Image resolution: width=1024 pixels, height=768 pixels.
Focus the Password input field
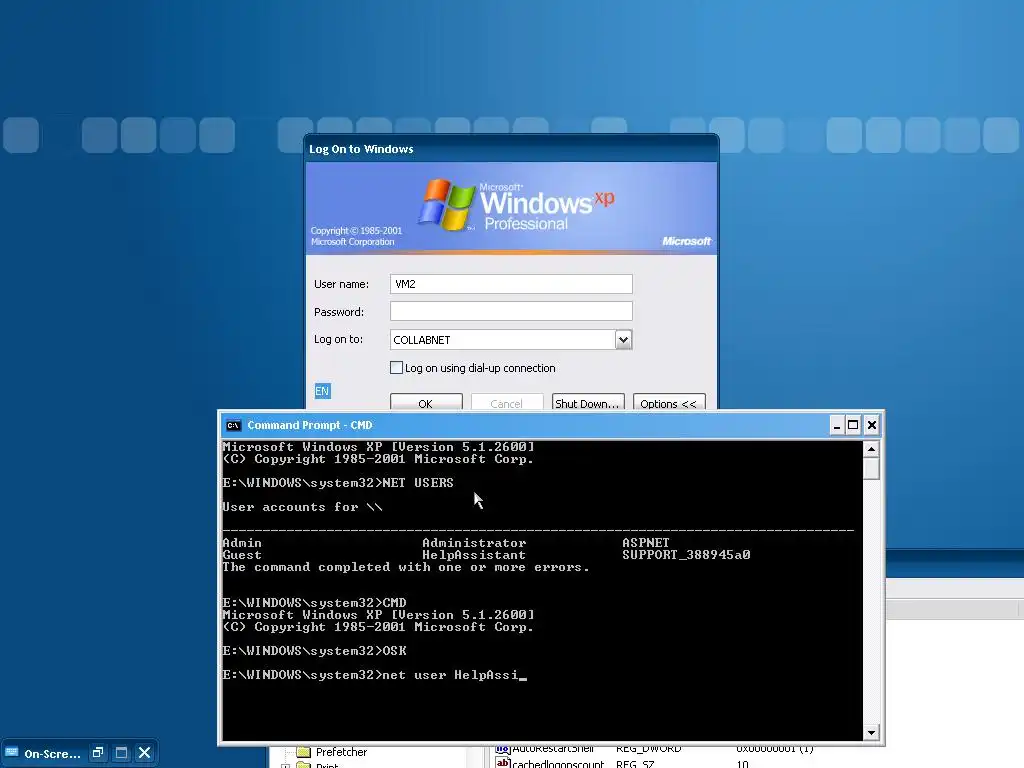coord(511,312)
